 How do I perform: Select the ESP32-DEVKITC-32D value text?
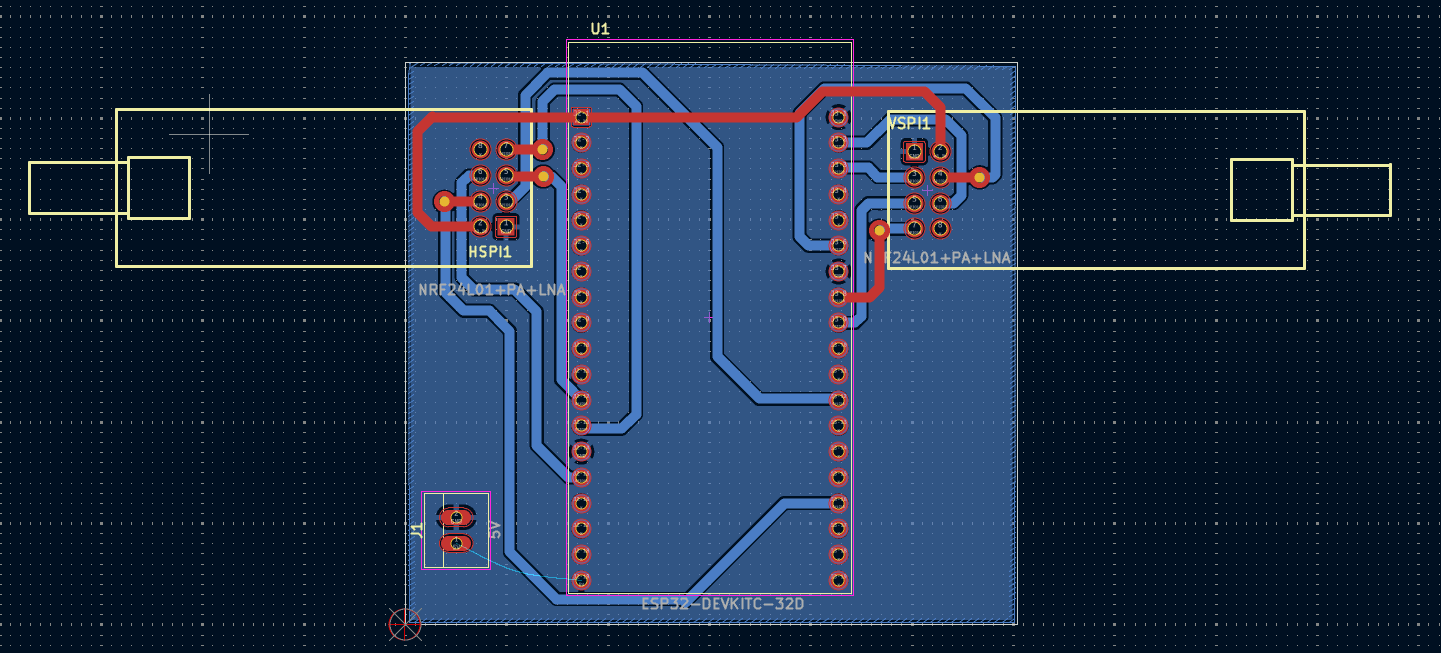point(722,604)
